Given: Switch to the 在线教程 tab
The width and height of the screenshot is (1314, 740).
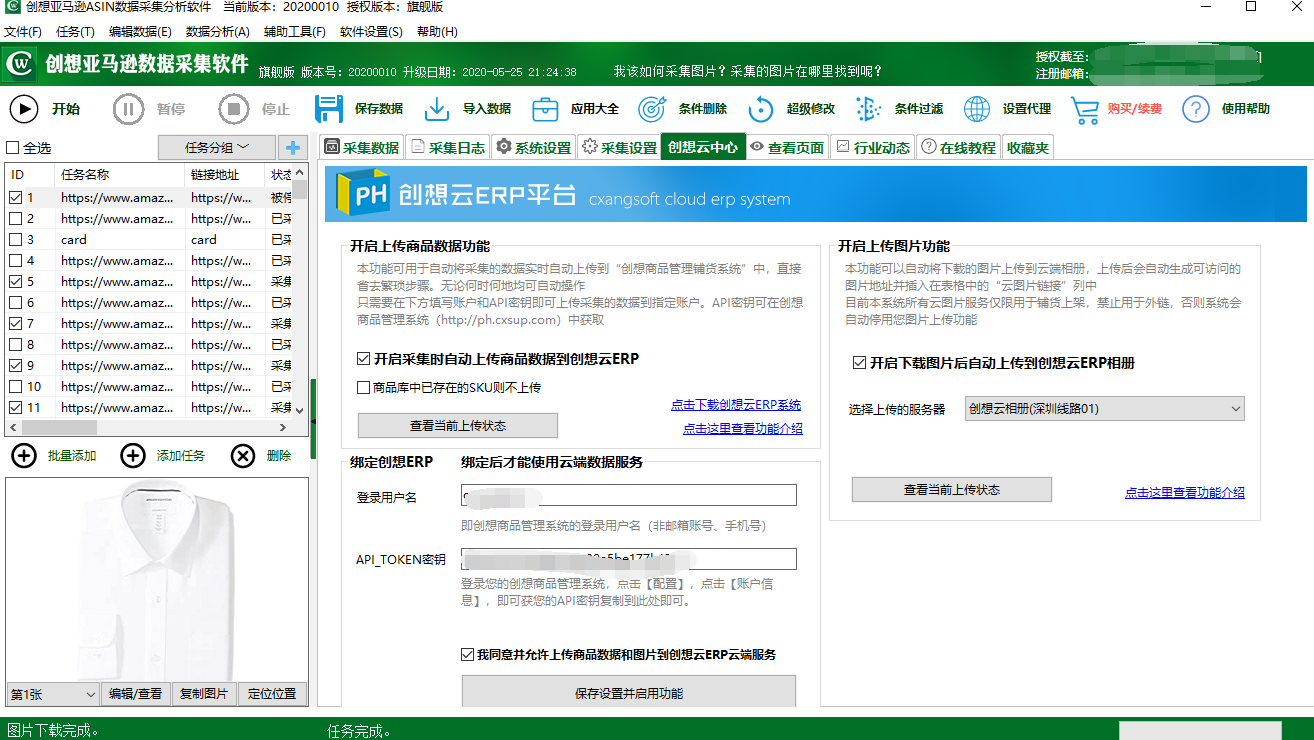Looking at the screenshot, I should point(960,148).
